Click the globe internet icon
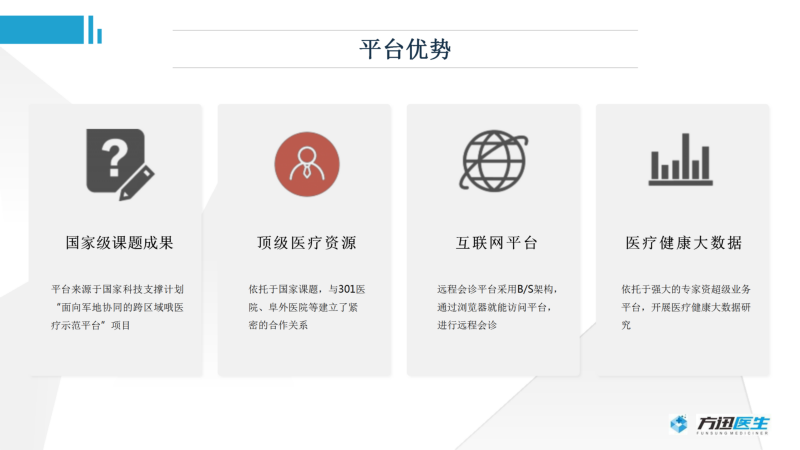 click(x=494, y=161)
